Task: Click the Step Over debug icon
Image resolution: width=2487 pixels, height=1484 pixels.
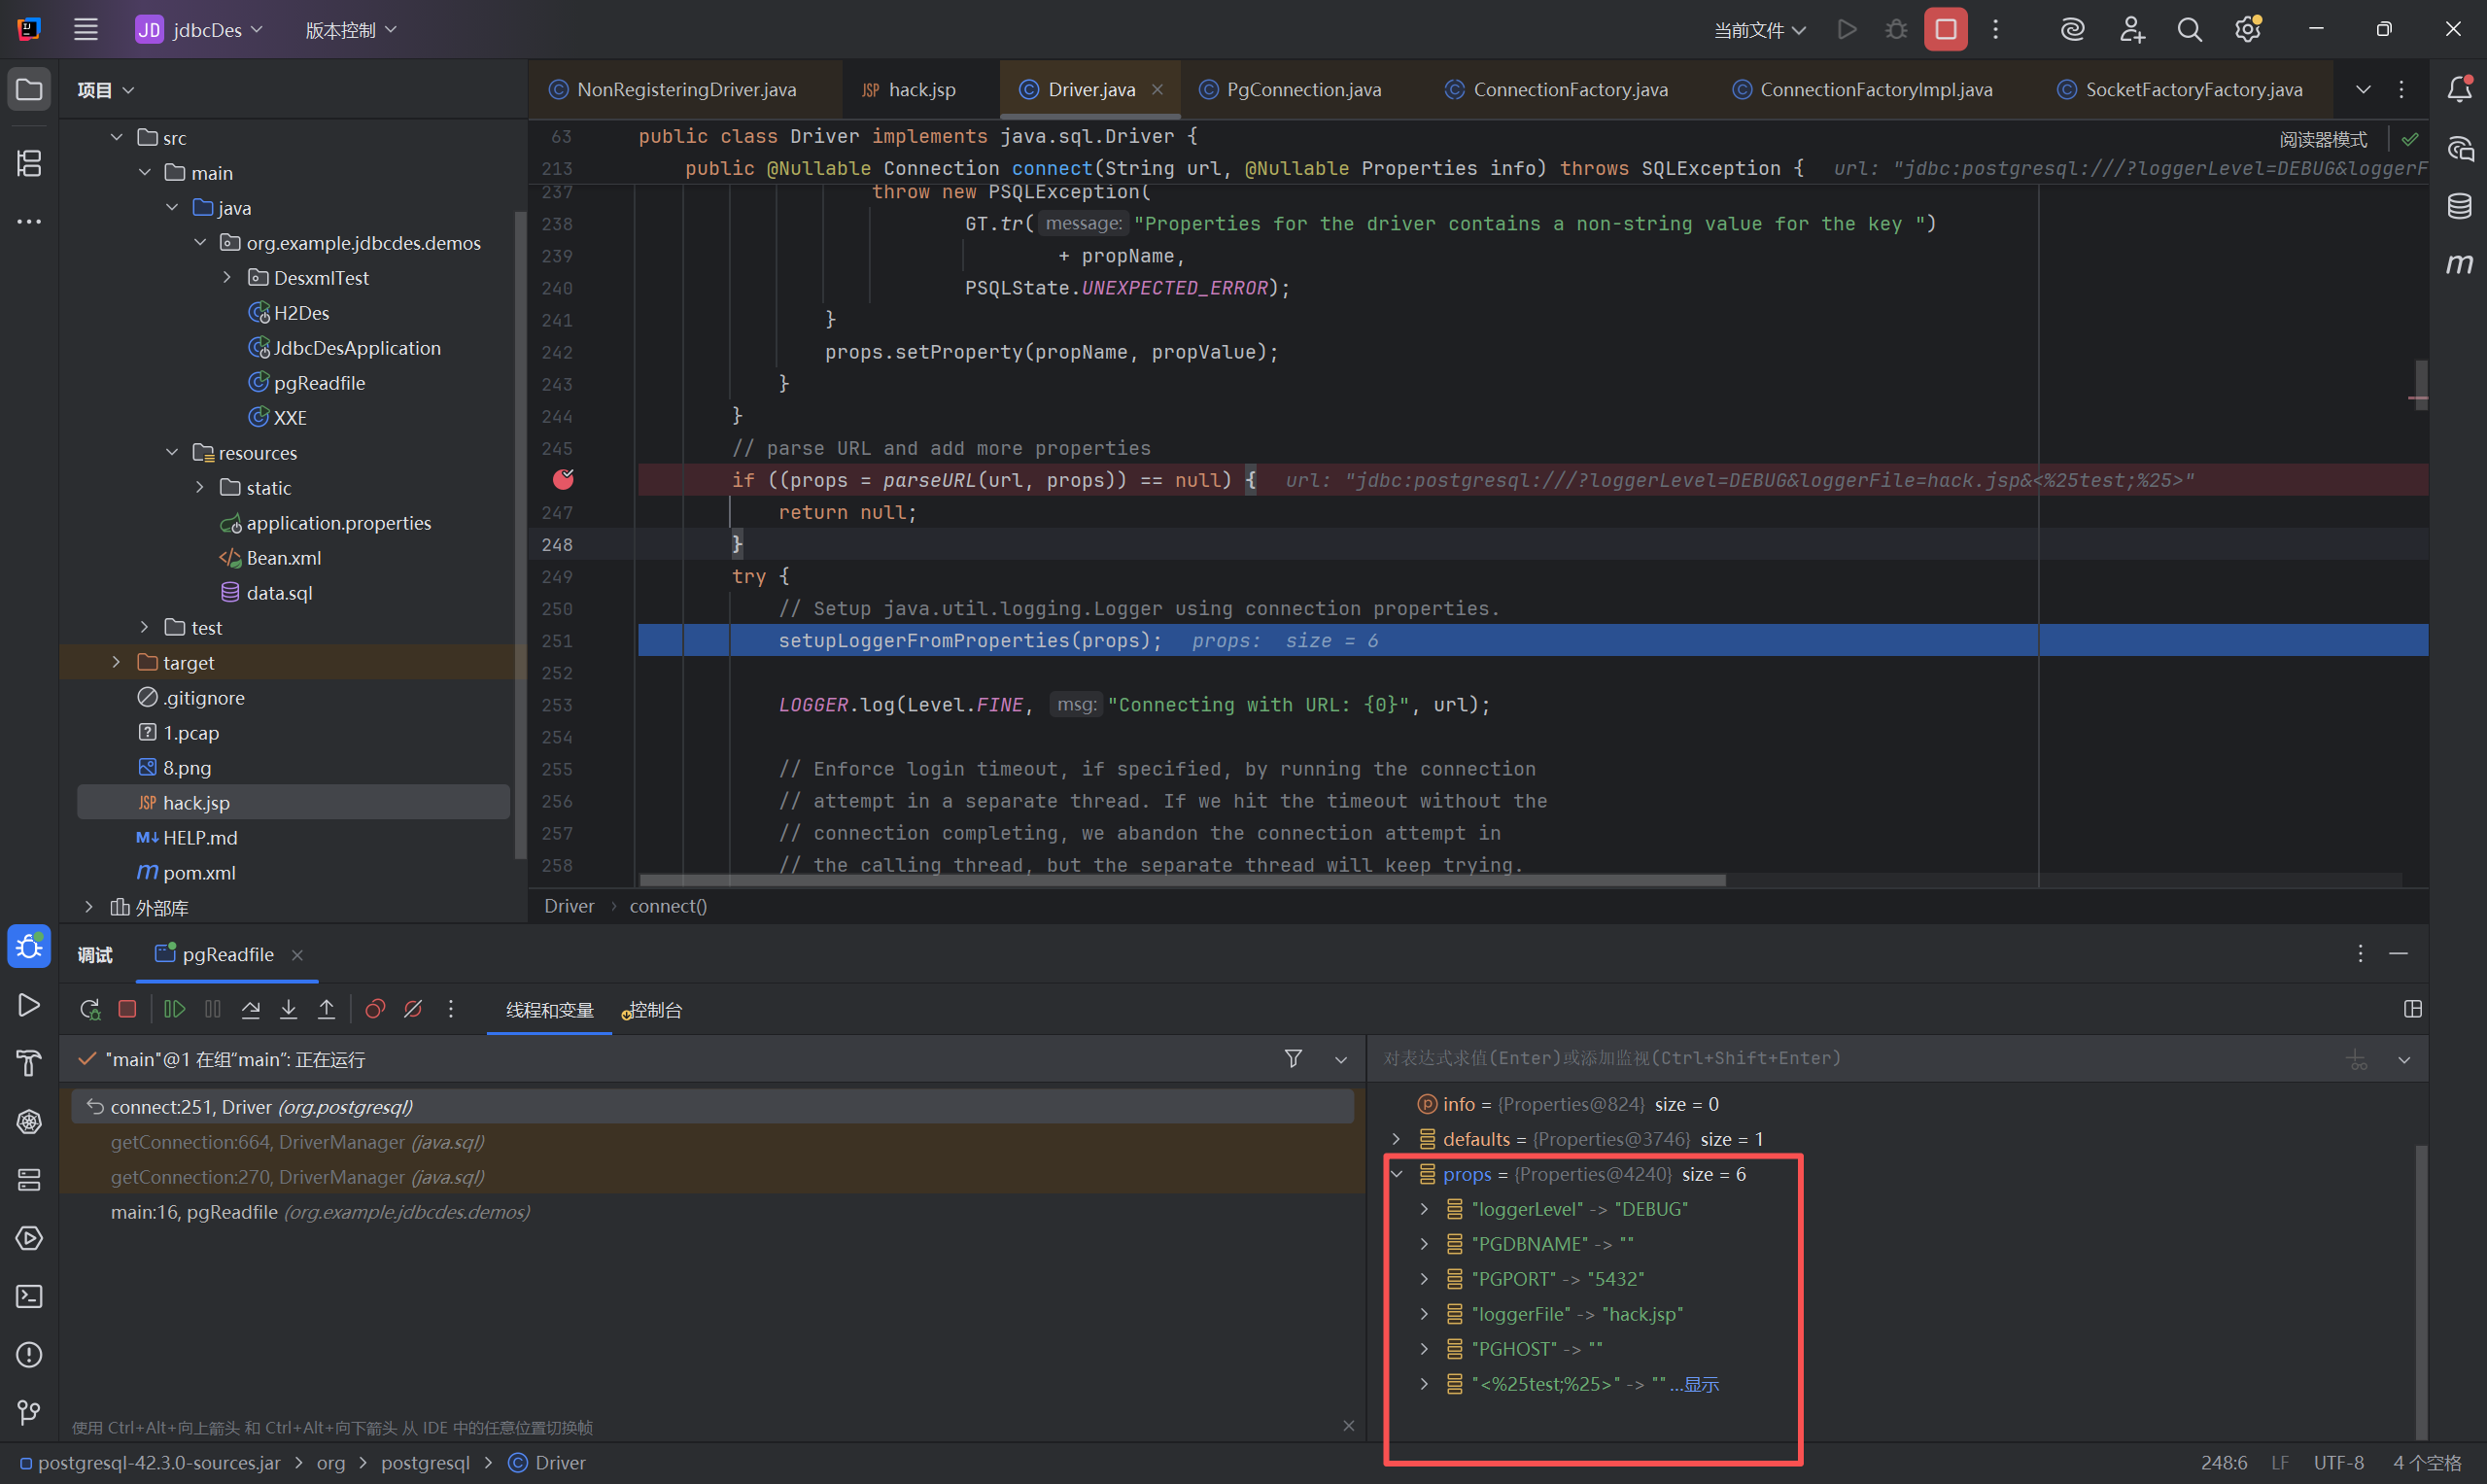Action: point(251,1009)
